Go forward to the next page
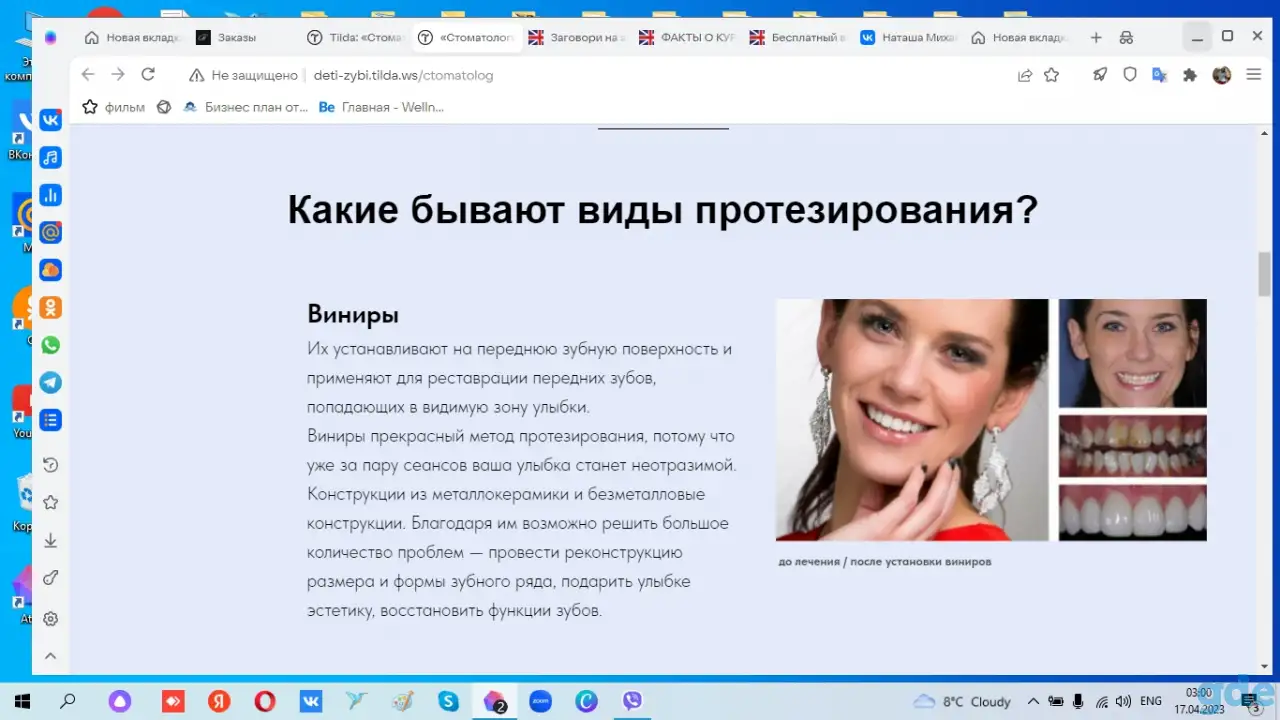The image size is (1280, 720). pos(118,75)
